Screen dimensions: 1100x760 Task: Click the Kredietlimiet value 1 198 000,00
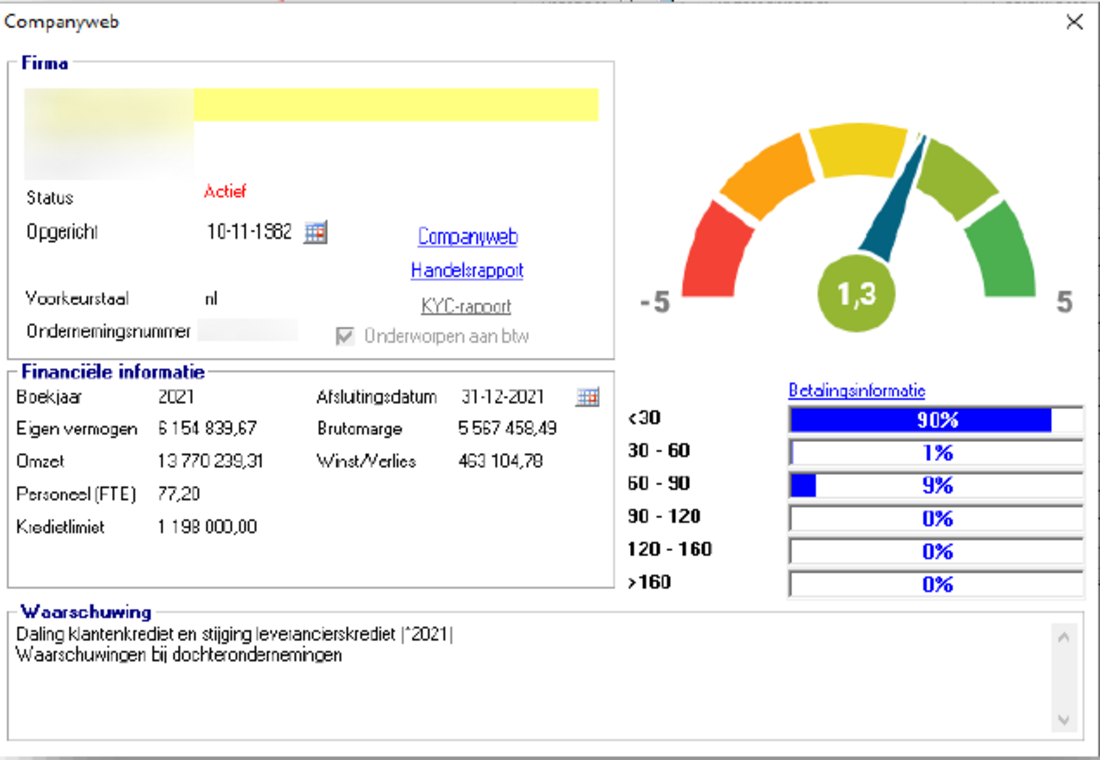tap(207, 526)
